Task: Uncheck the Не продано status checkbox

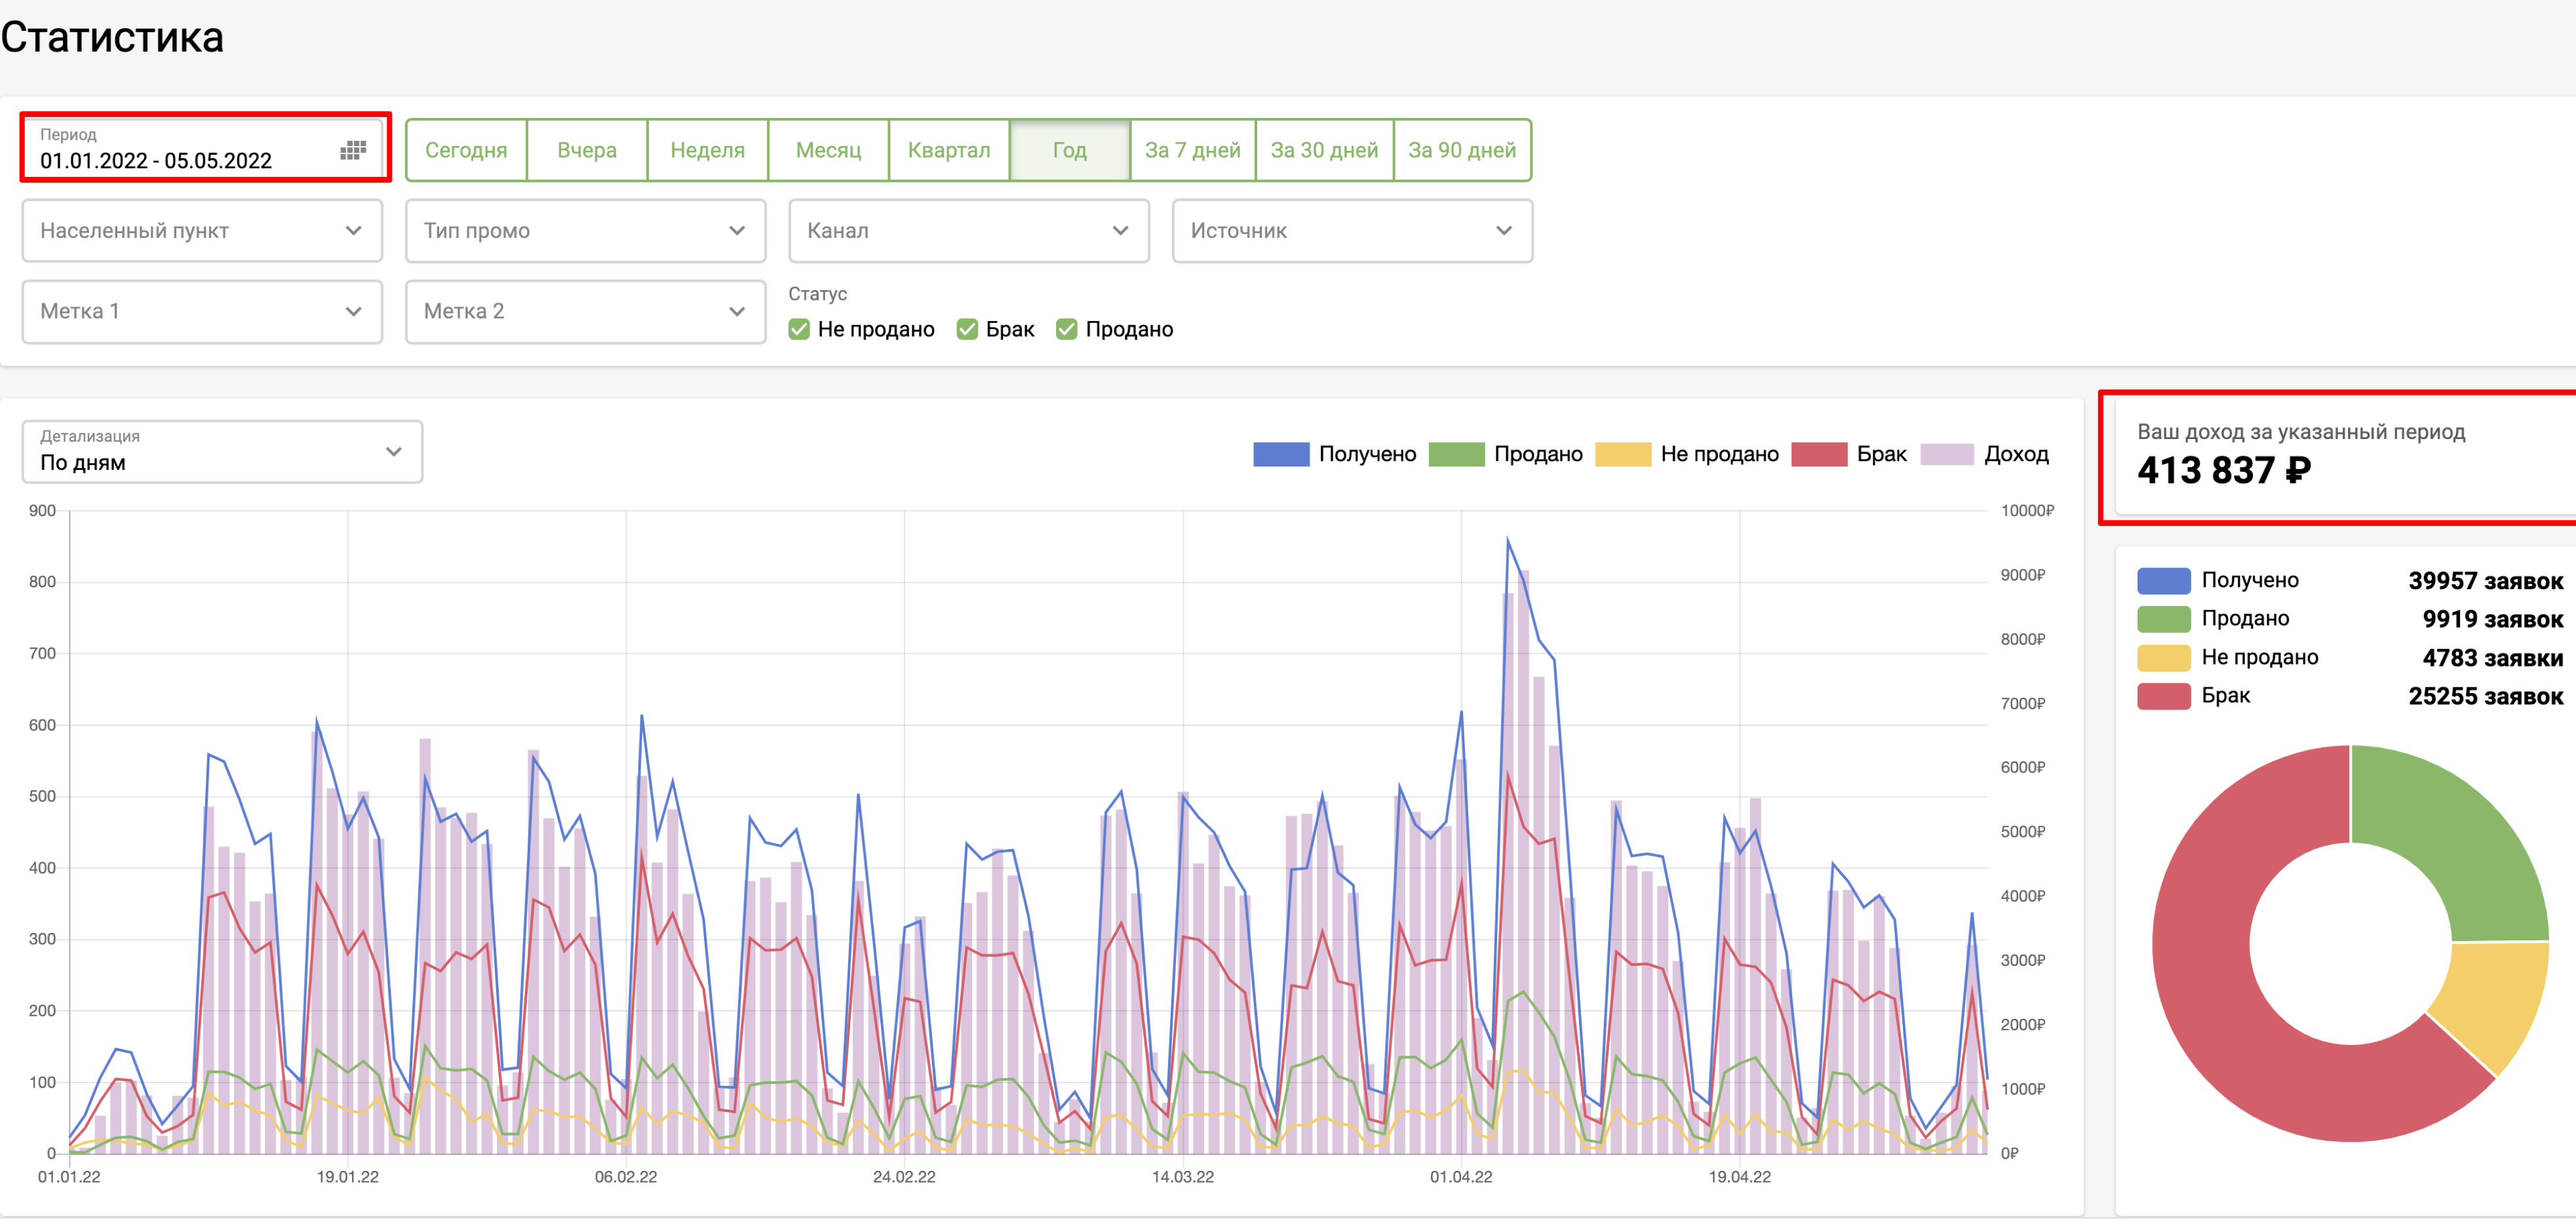Action: point(798,330)
